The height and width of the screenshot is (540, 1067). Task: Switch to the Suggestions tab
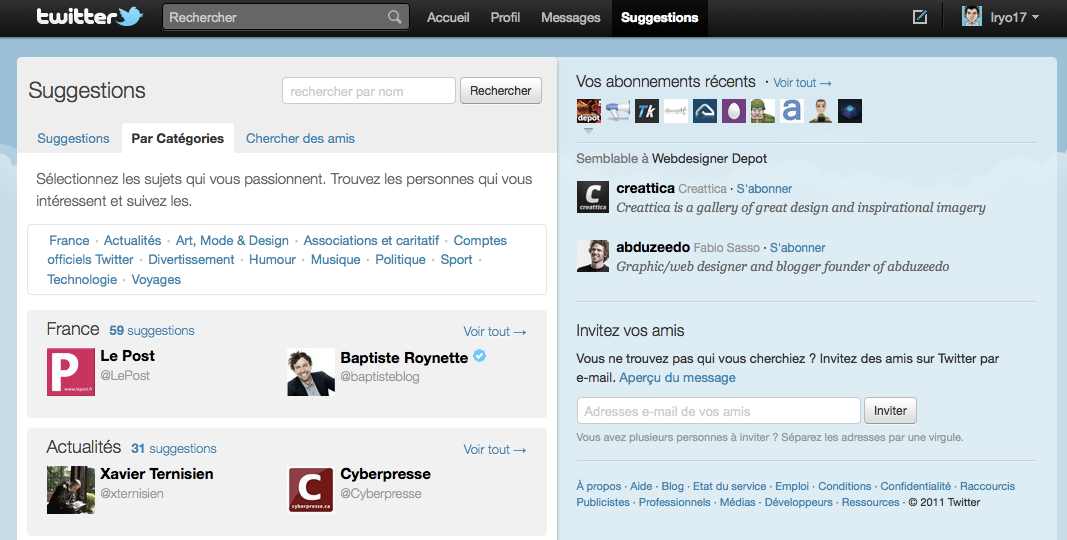tap(73, 138)
